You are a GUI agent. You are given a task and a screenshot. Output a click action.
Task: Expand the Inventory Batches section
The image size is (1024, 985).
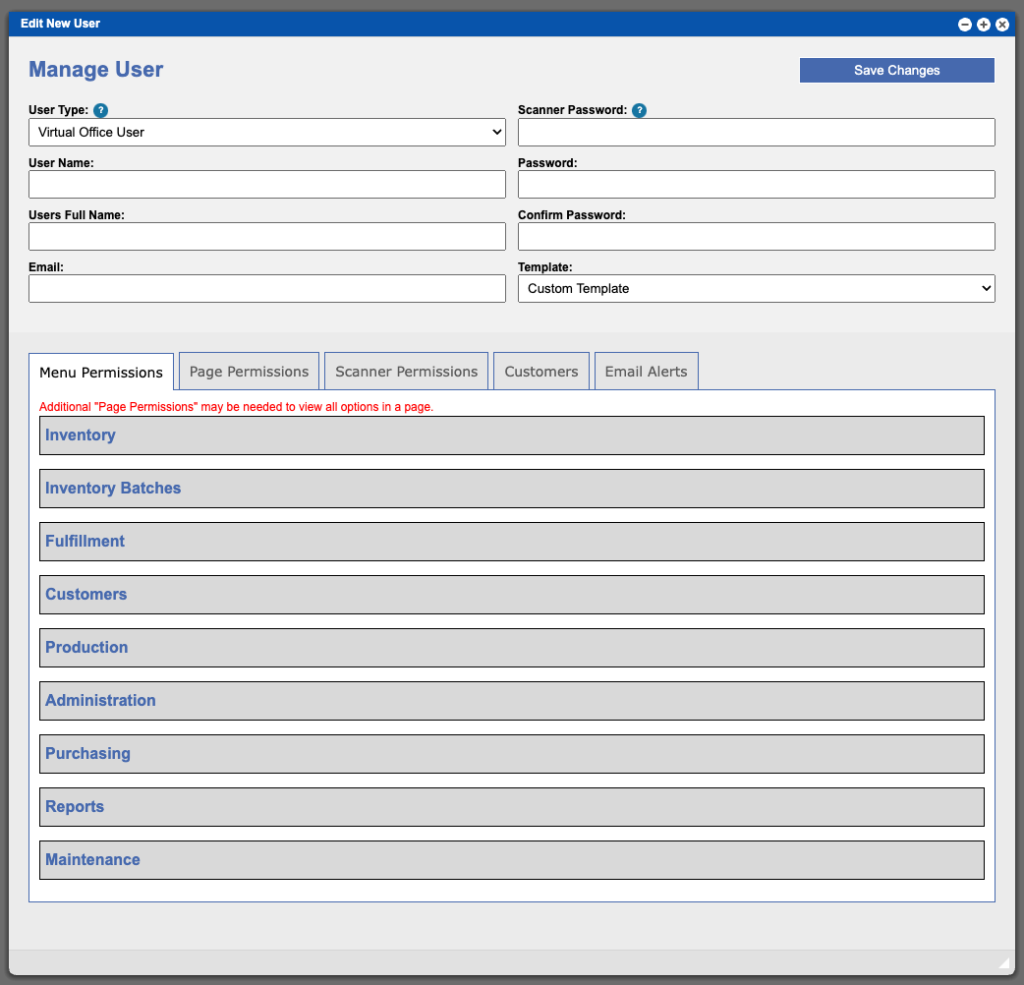point(511,488)
